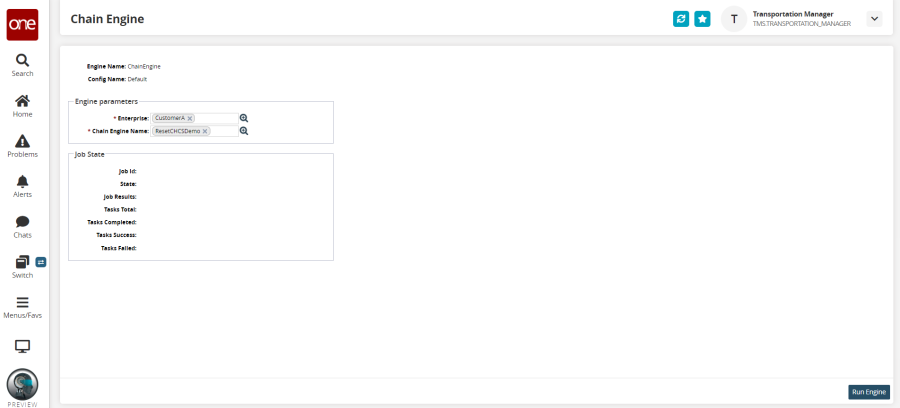The image size is (900, 408).
Task: Go to Home in the sidebar
Action: point(22,105)
